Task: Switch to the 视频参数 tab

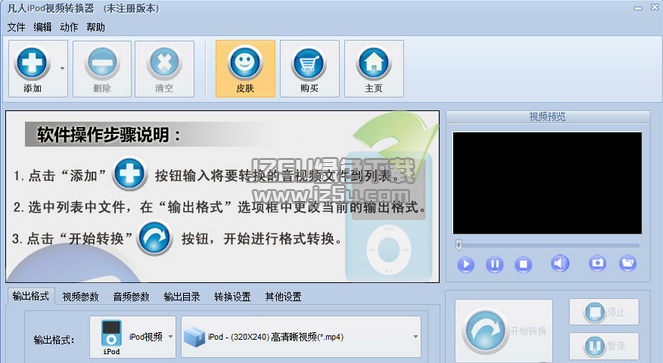Action: tap(80, 297)
